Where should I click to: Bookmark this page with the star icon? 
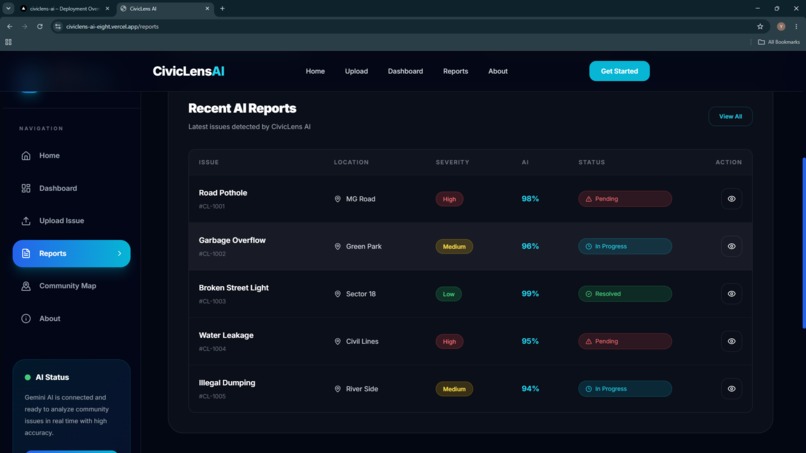760,26
